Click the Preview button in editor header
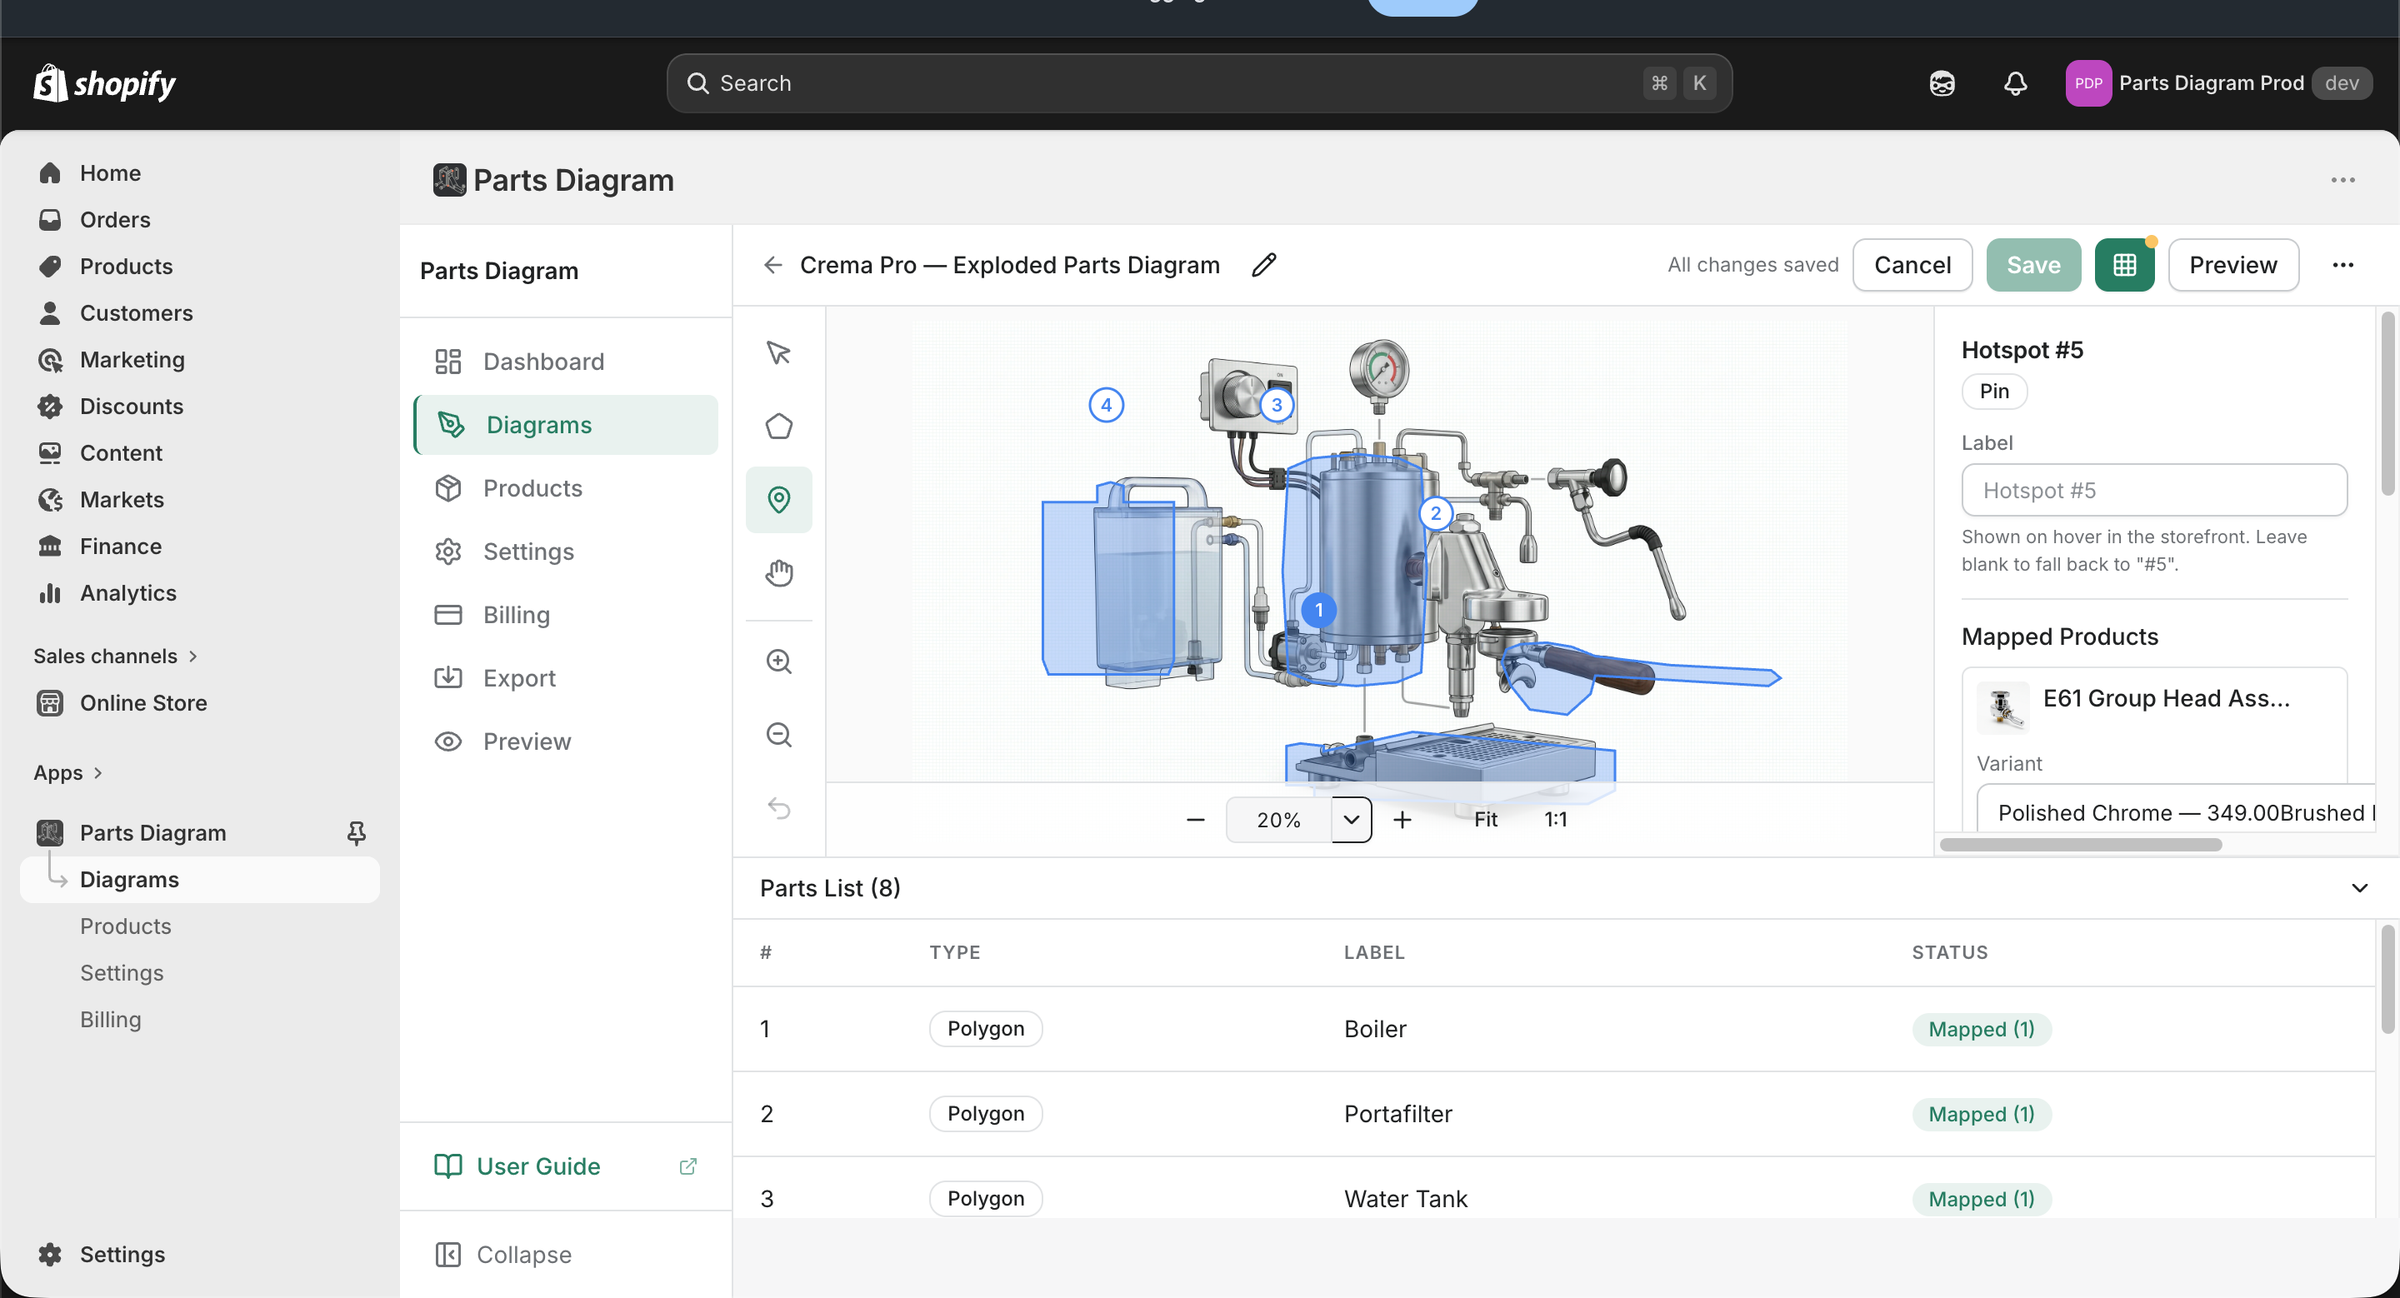2400x1298 pixels. (x=2233, y=265)
